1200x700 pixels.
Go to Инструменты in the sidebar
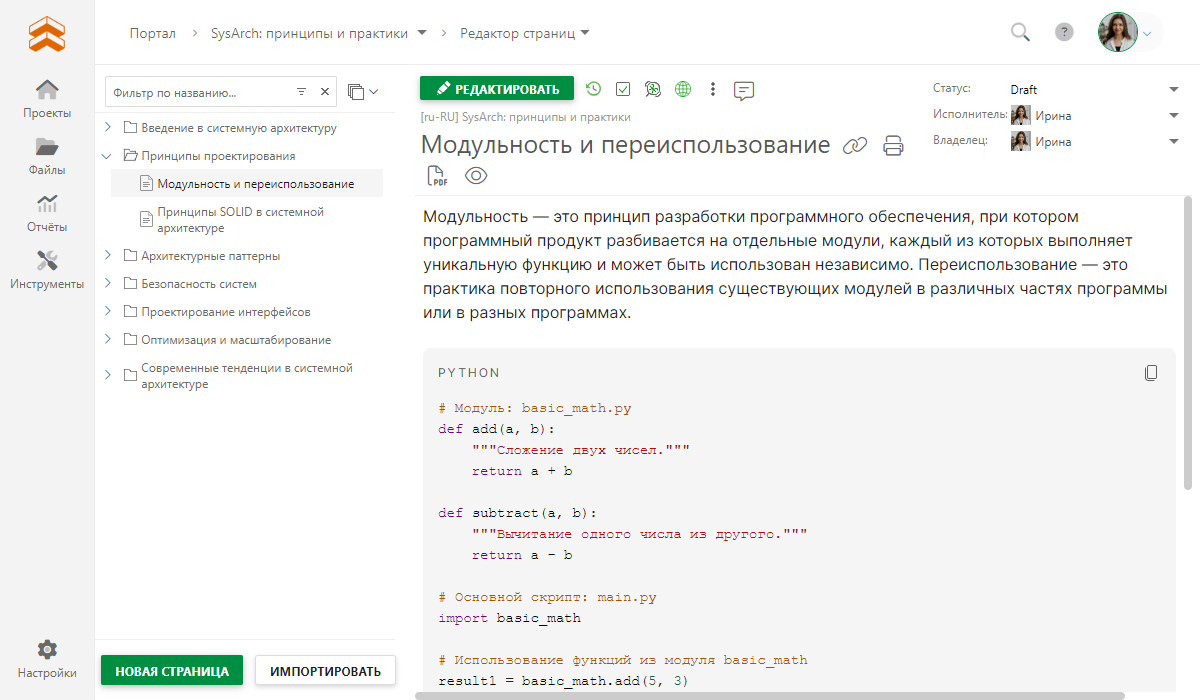click(47, 270)
